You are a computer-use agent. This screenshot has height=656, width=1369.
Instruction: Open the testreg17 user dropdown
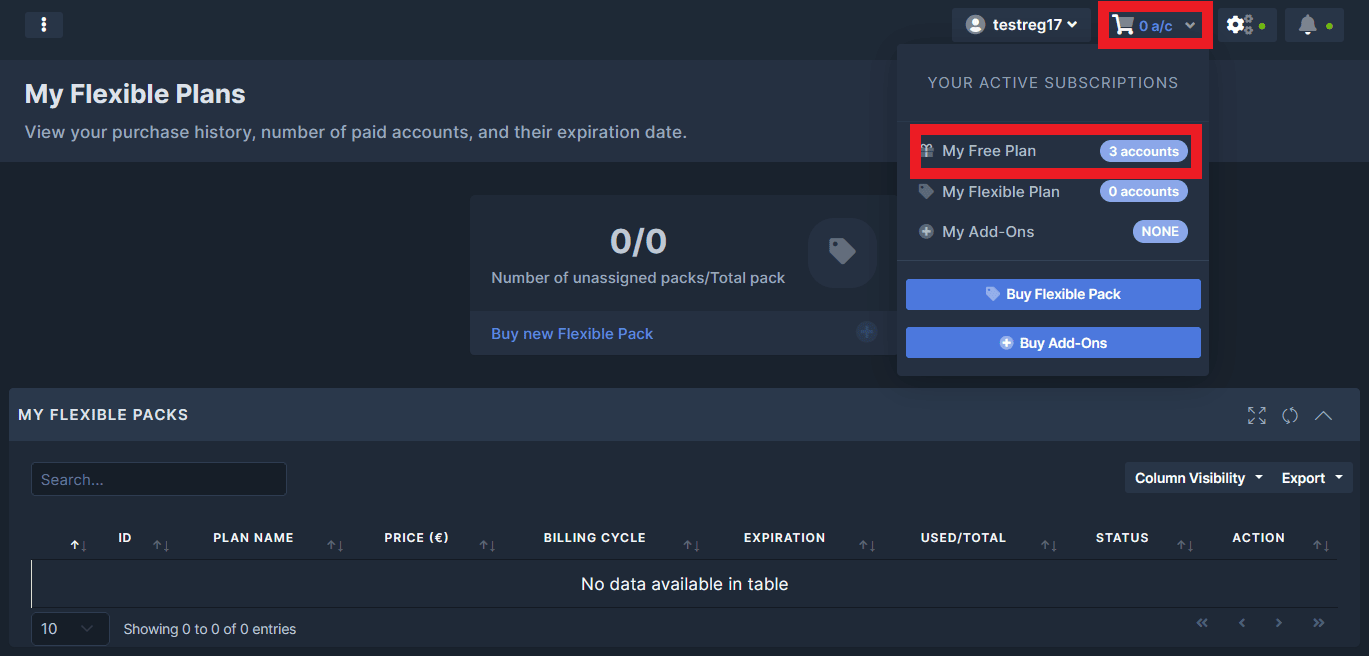1021,25
